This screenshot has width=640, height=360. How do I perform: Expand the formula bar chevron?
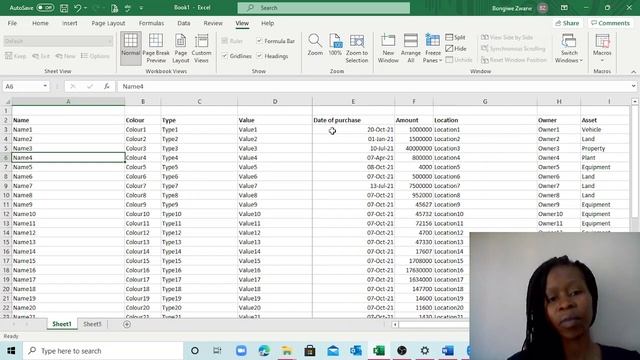[633, 86]
